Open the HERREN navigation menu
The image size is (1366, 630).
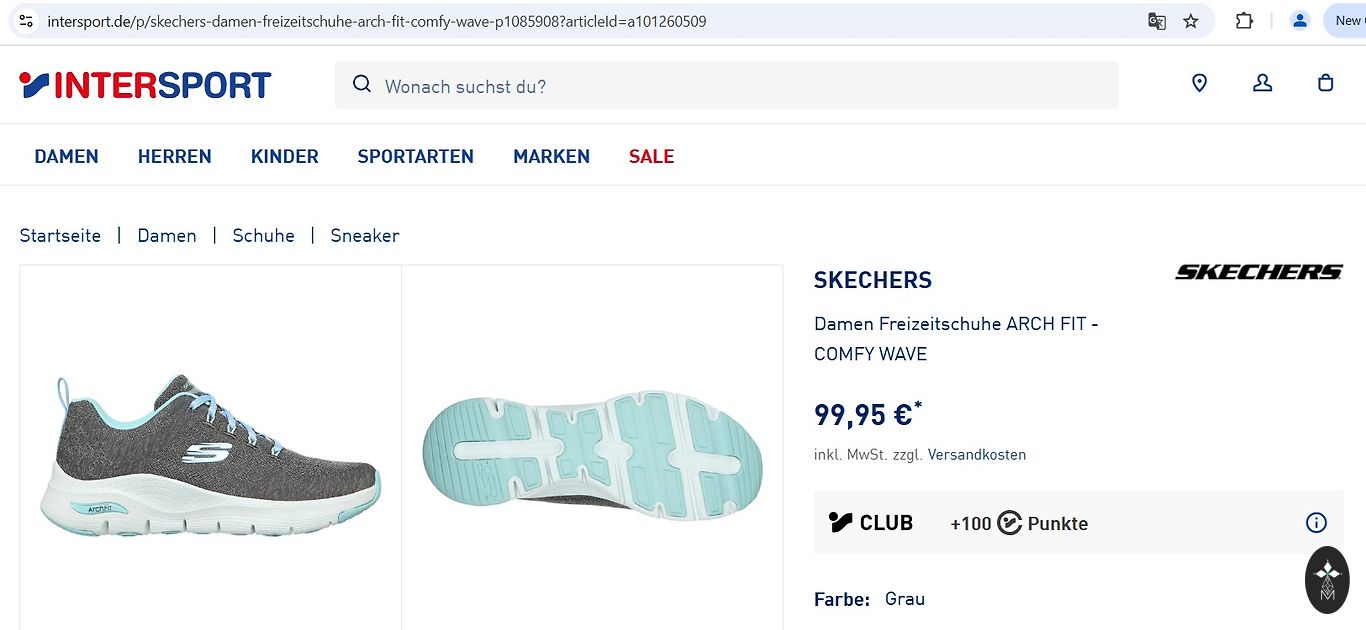(175, 156)
